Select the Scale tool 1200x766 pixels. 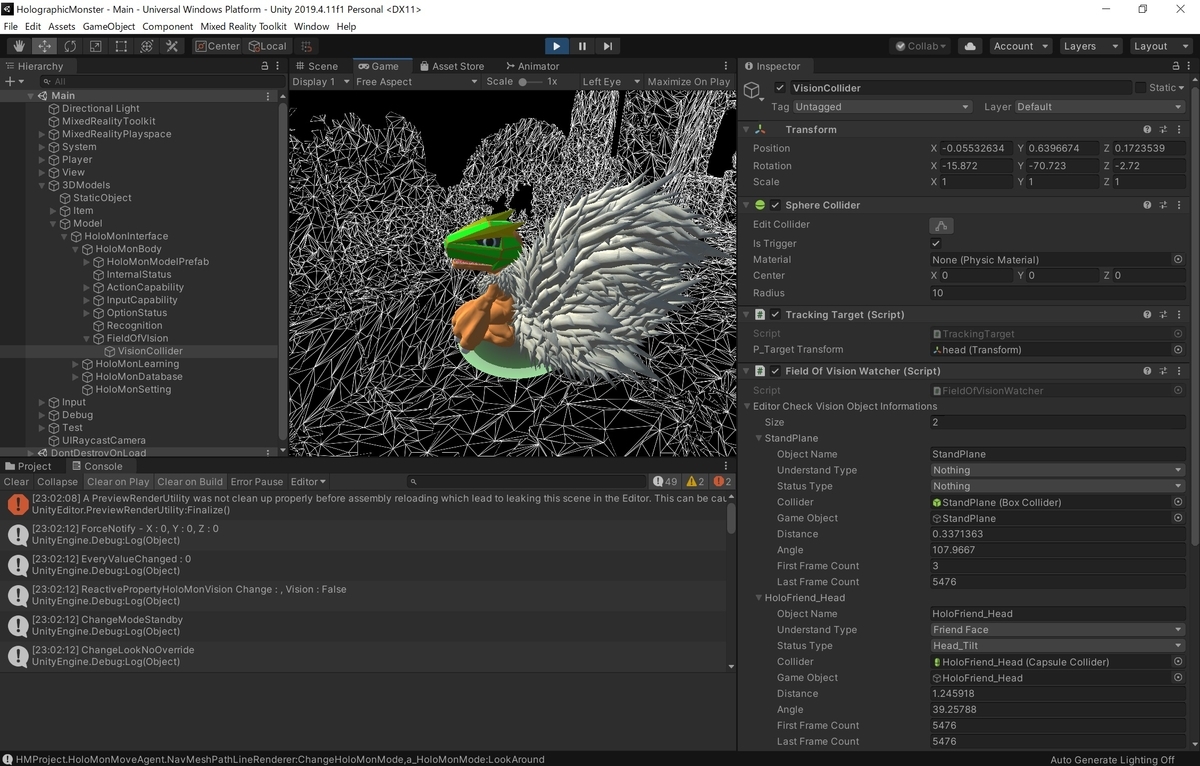click(95, 46)
